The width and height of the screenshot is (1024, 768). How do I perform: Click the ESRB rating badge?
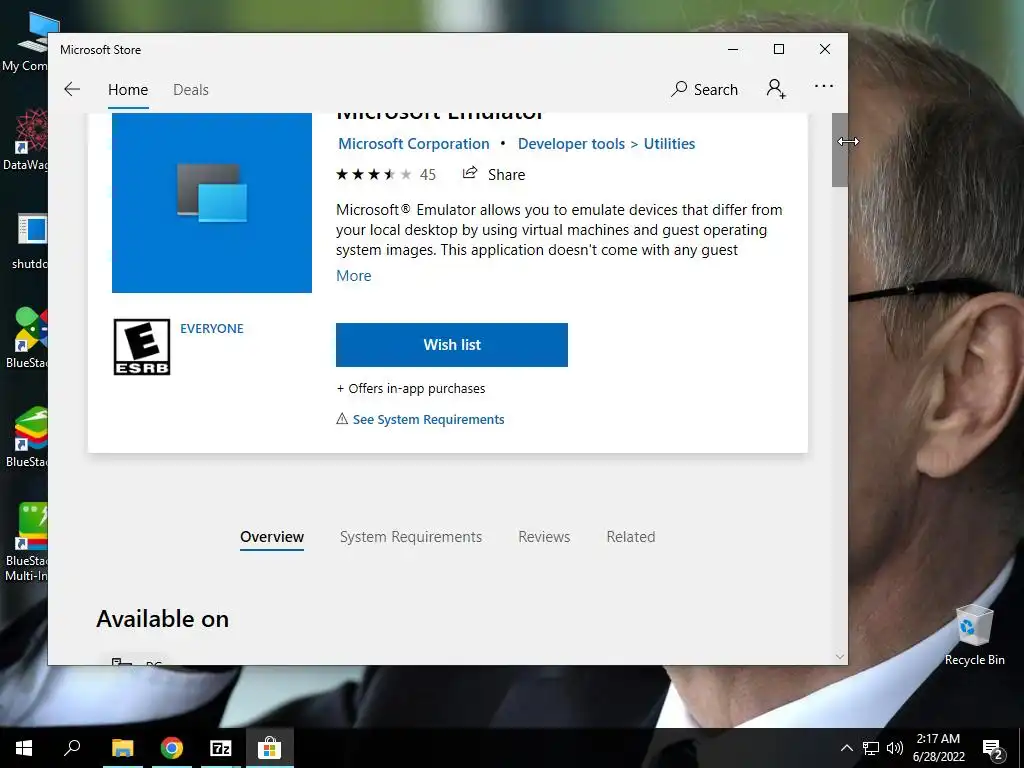pos(142,347)
